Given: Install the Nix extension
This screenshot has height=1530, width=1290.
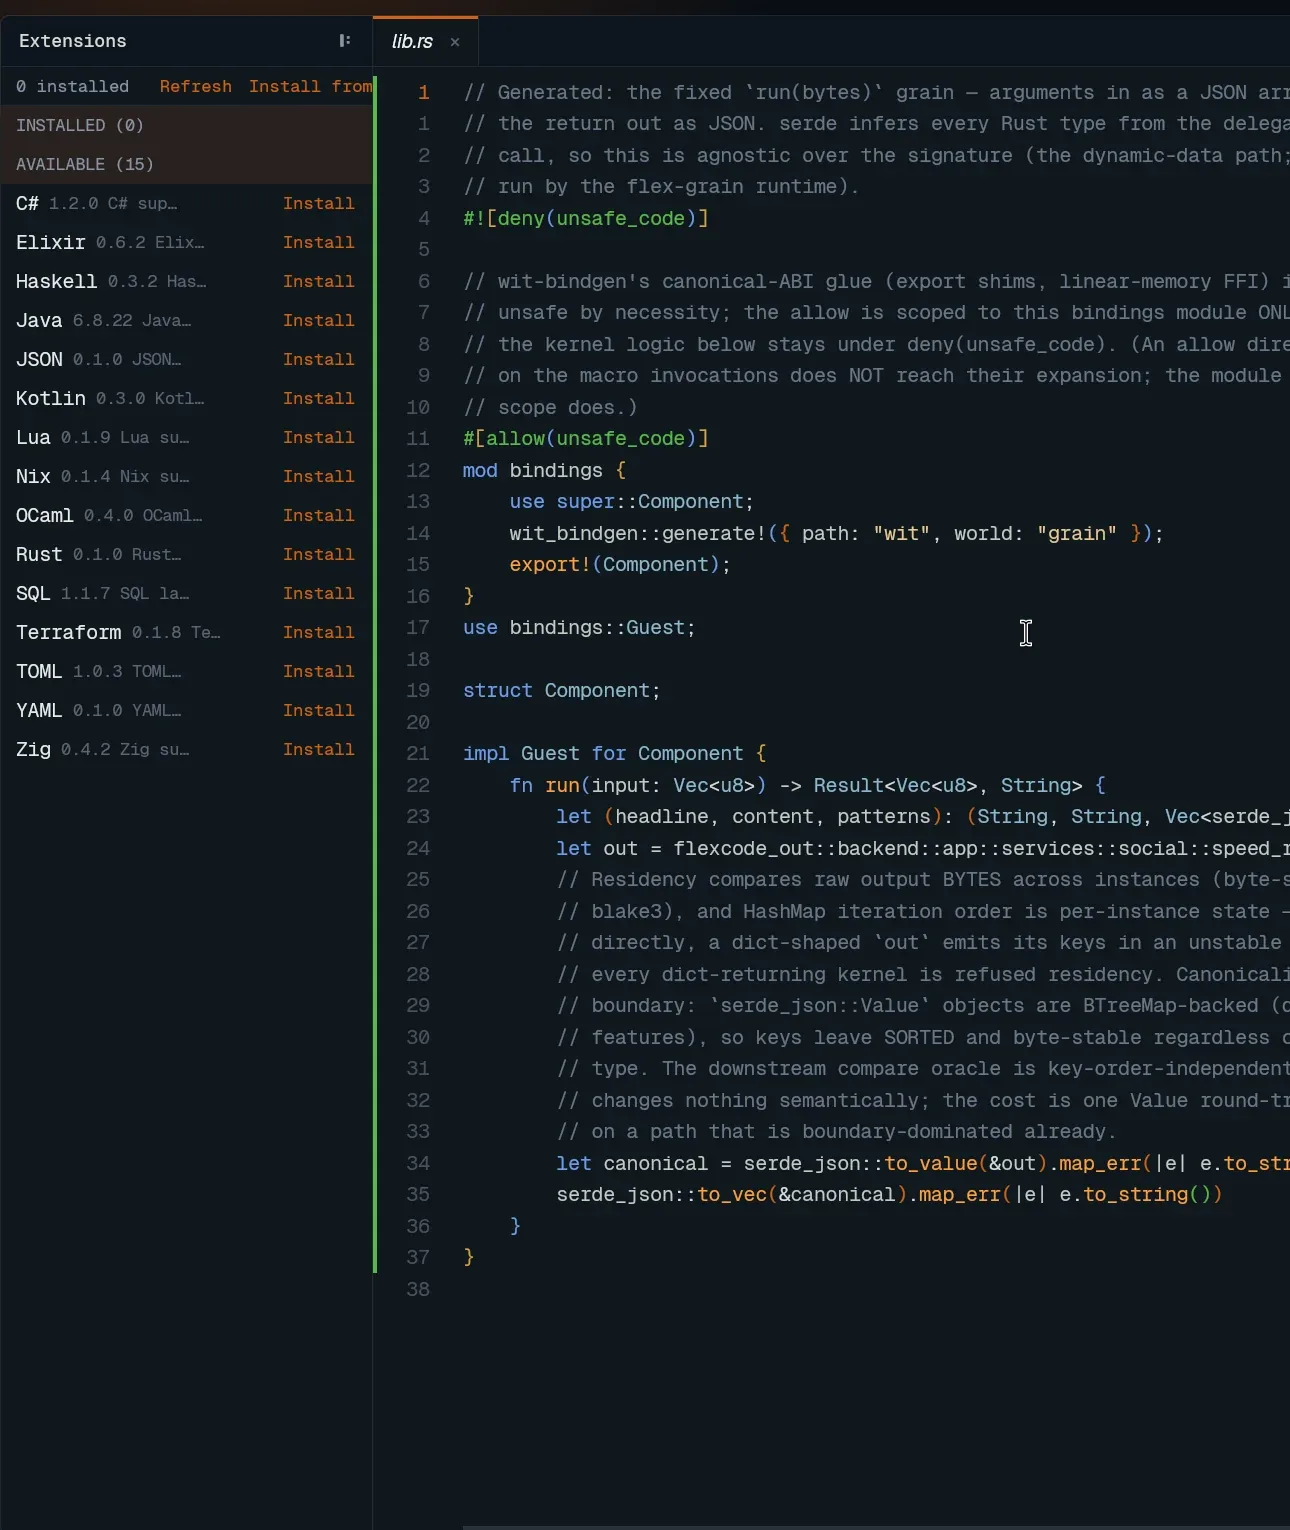Looking at the screenshot, I should (x=319, y=477).
